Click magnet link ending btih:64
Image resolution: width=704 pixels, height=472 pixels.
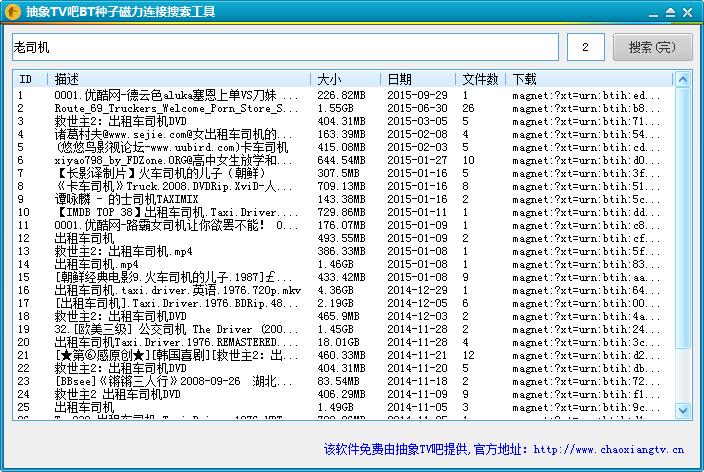pyautogui.click(x=586, y=291)
